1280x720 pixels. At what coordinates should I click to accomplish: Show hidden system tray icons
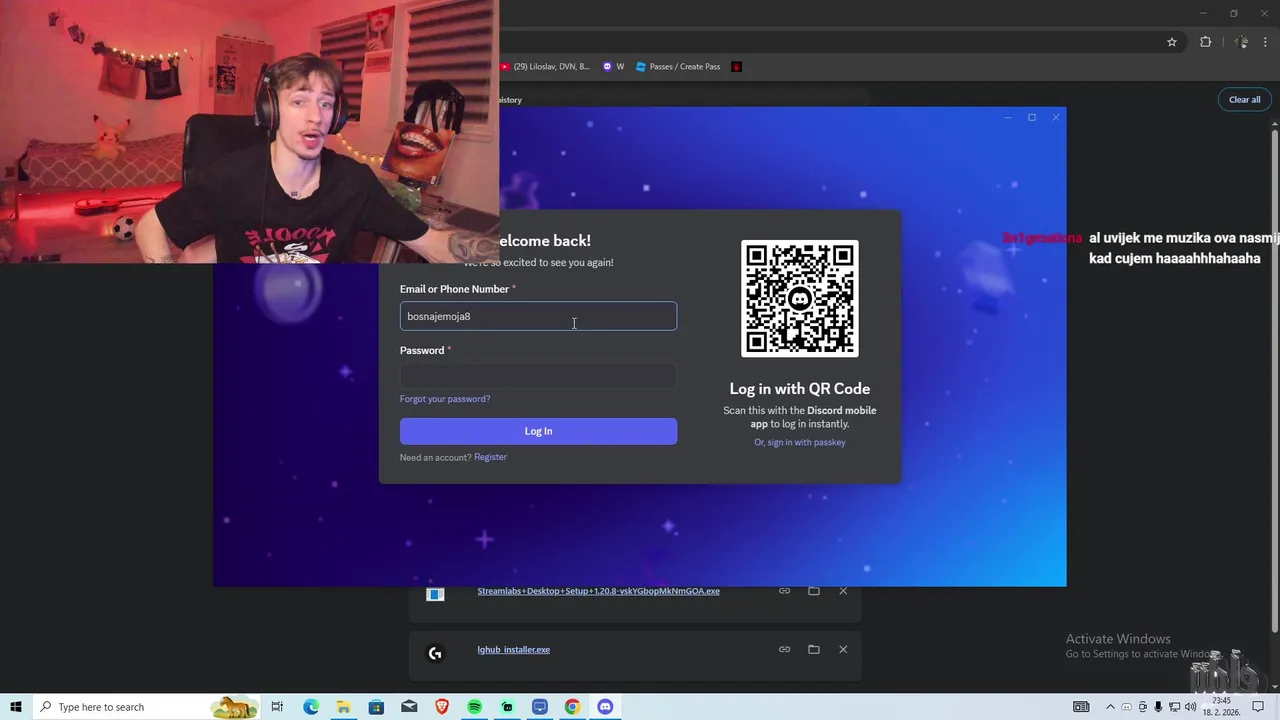point(1111,707)
